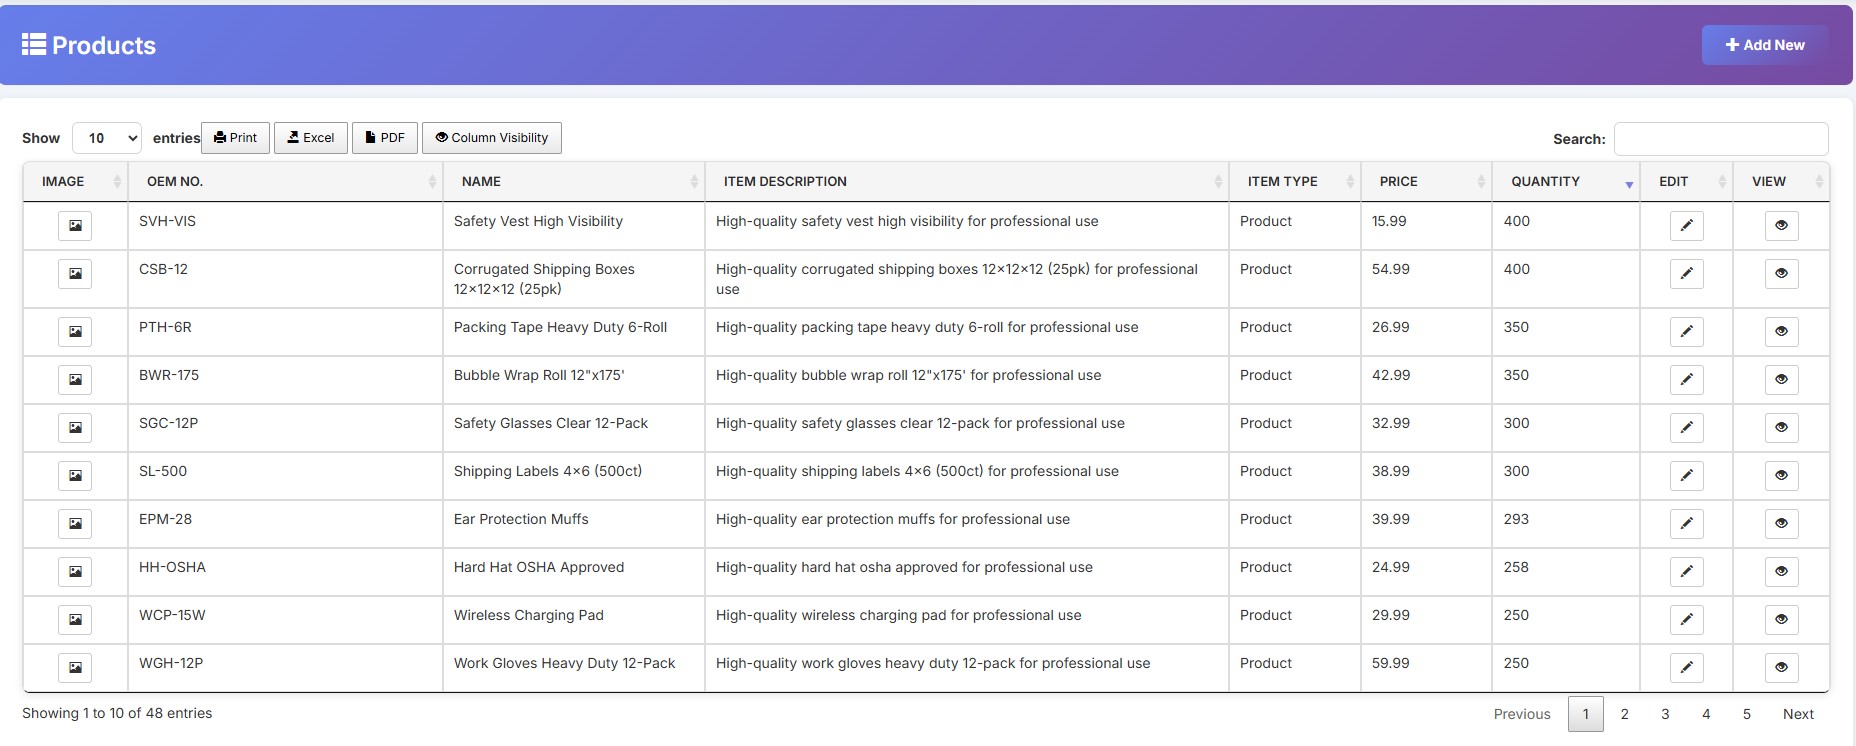Viewport: 1856px width, 746px height.
Task: Click edit pencil for Safety Vest High Visibility
Action: pyautogui.click(x=1686, y=226)
